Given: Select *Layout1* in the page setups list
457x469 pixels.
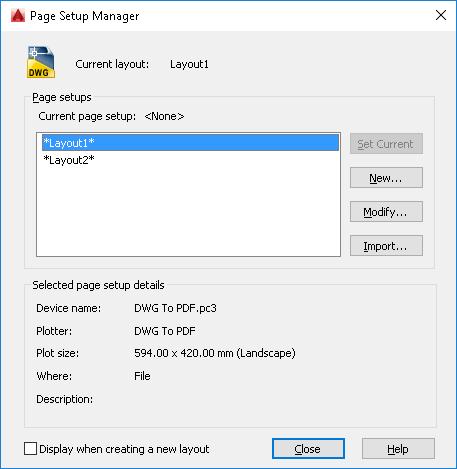Looking at the screenshot, I should point(190,143).
